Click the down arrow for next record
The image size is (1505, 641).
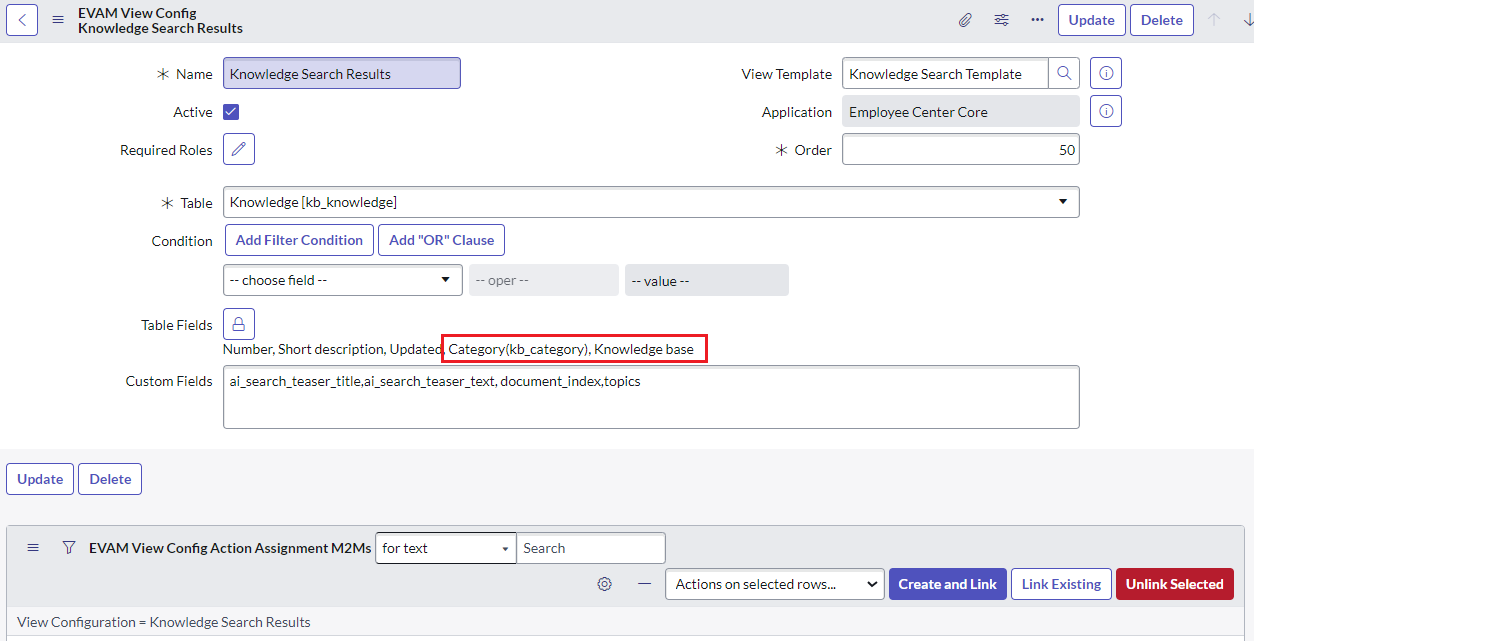pyautogui.click(x=1248, y=19)
